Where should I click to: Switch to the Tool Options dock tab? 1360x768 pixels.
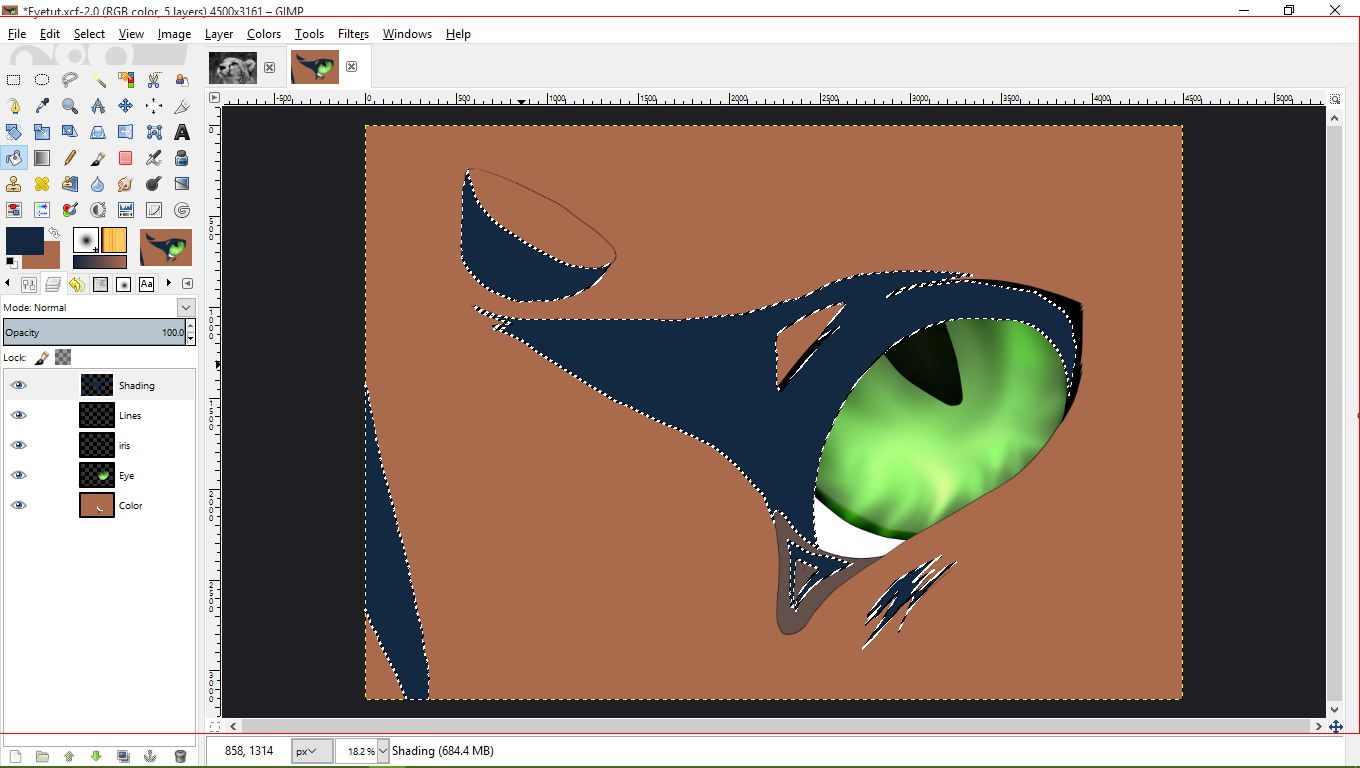pyautogui.click(x=29, y=284)
